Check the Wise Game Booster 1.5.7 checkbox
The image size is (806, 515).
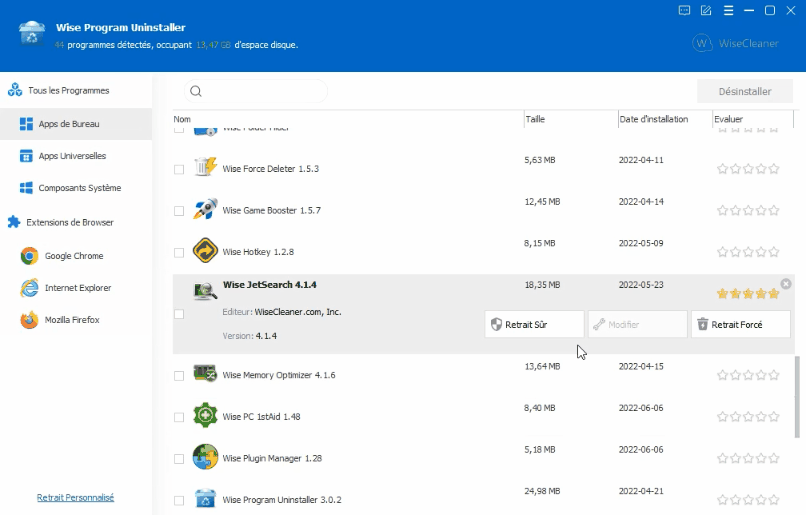(x=179, y=211)
